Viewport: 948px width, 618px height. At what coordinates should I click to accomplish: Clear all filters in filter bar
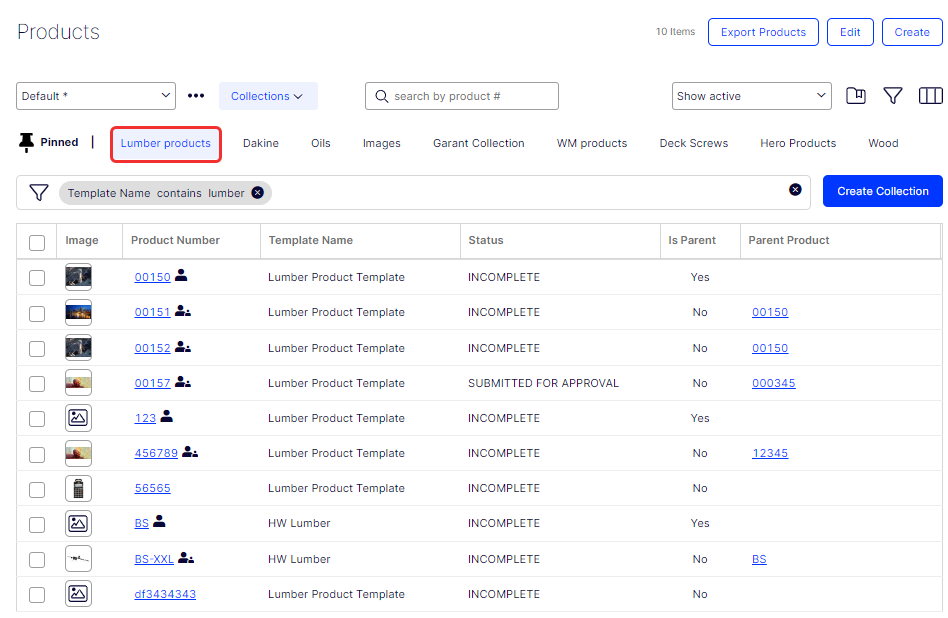795,190
